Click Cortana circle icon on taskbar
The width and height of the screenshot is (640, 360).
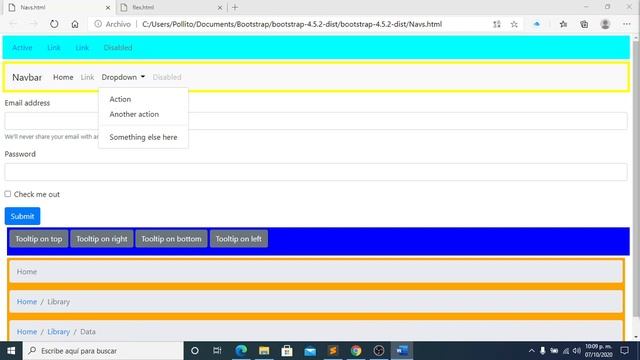click(195, 351)
